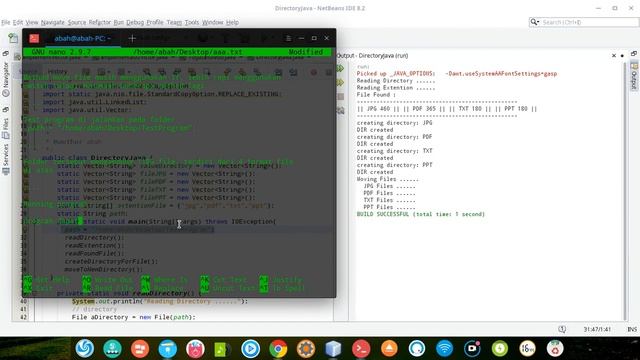Screen dimensions: 640x360
Task: Open Deepin launcher from dock
Action: click(x=85, y=349)
